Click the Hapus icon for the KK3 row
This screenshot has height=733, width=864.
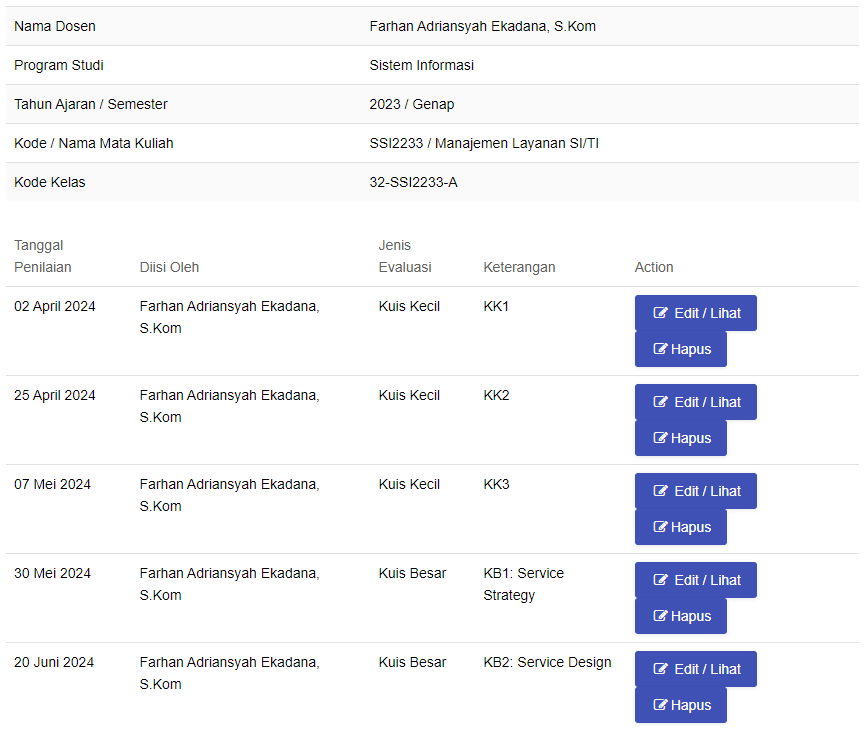[660, 526]
